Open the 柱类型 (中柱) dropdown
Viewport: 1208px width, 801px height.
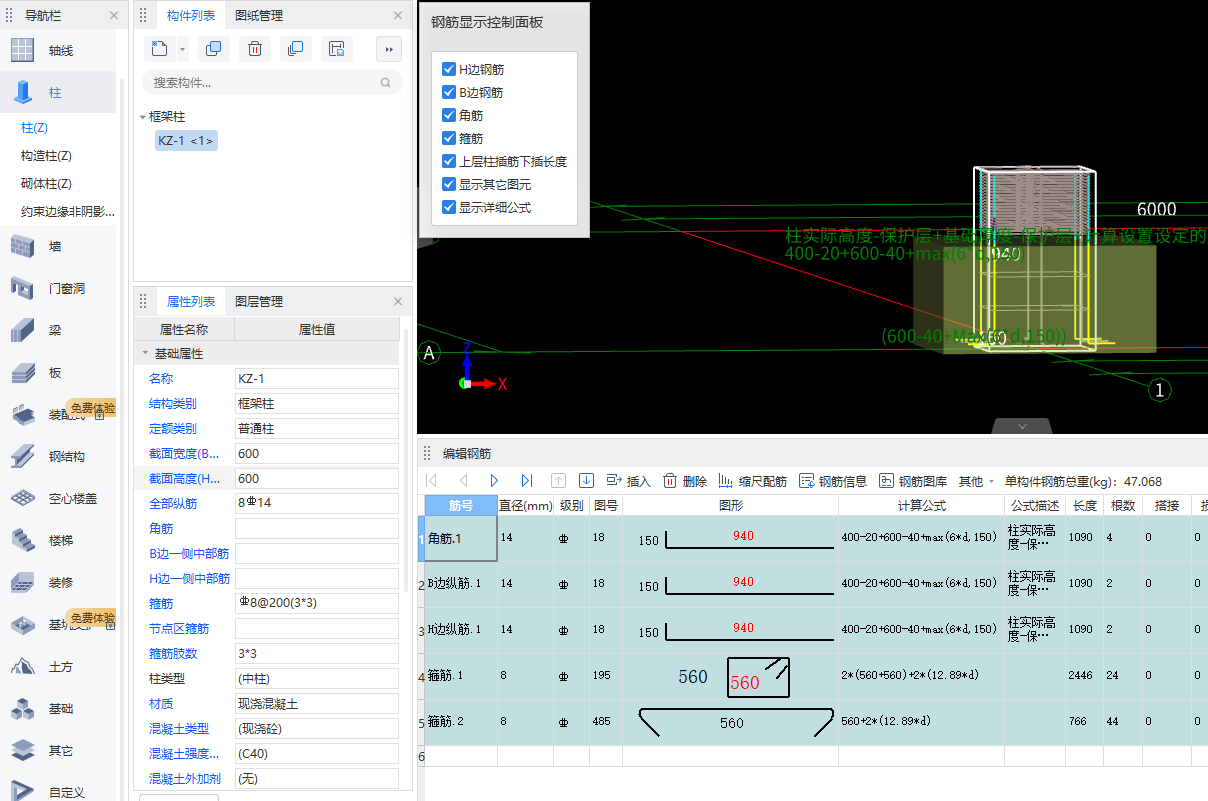tap(317, 678)
